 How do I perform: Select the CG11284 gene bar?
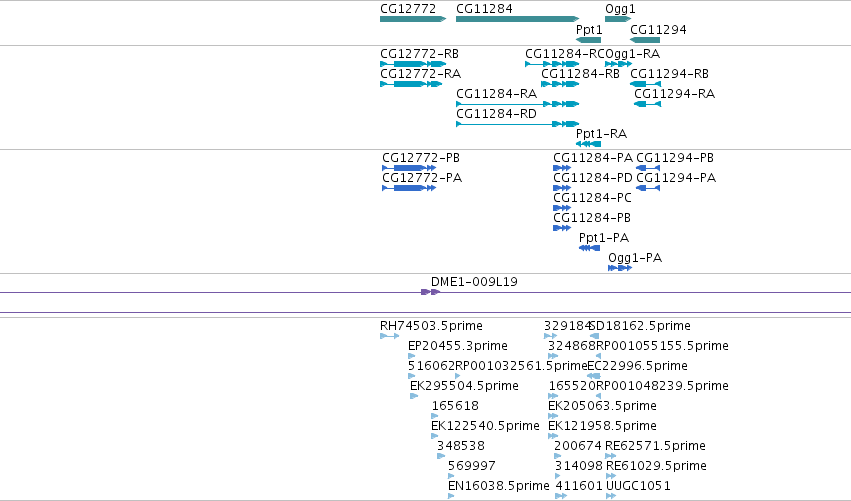pyautogui.click(x=518, y=20)
